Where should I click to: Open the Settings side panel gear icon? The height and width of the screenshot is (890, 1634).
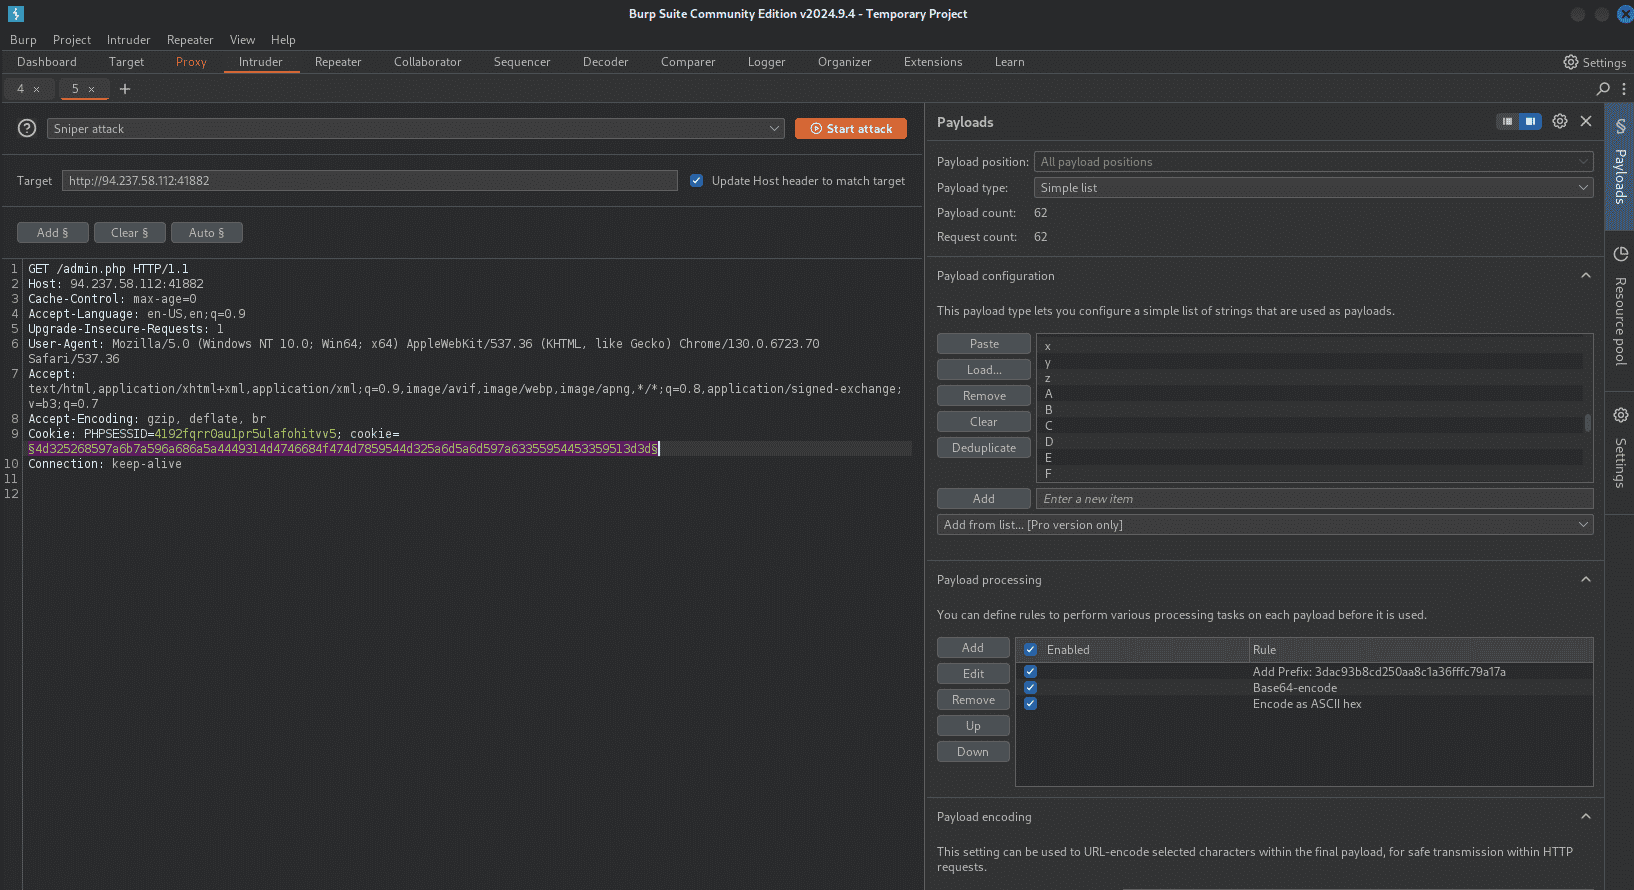[x=1620, y=415]
